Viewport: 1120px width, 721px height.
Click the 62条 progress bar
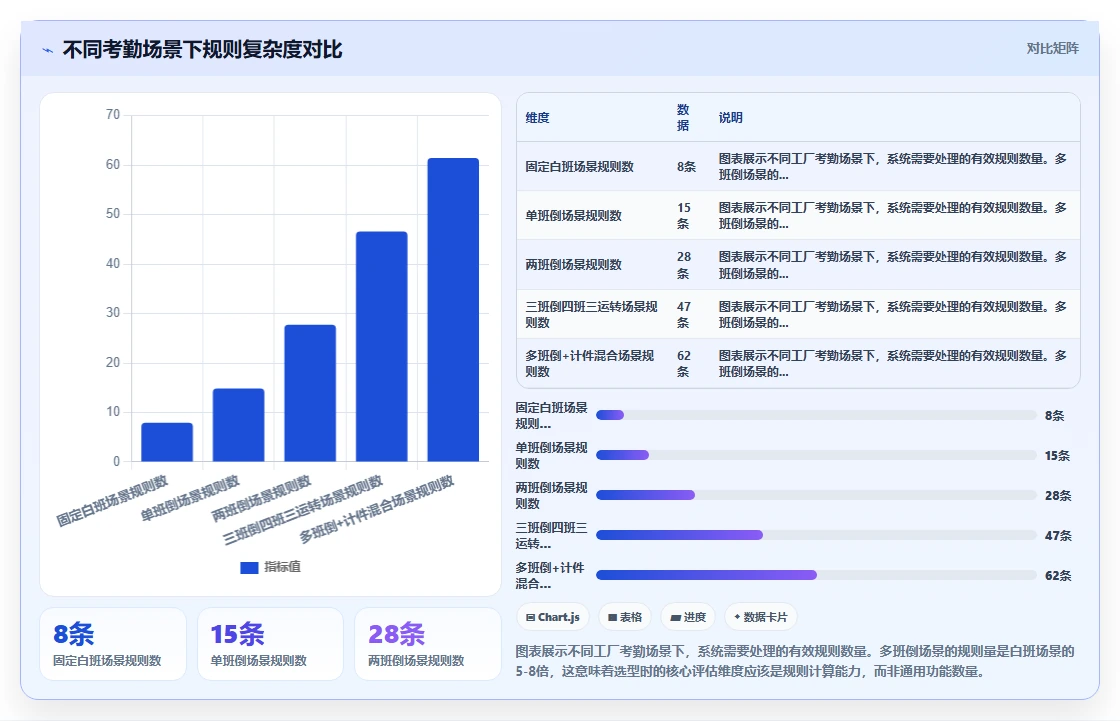816,575
